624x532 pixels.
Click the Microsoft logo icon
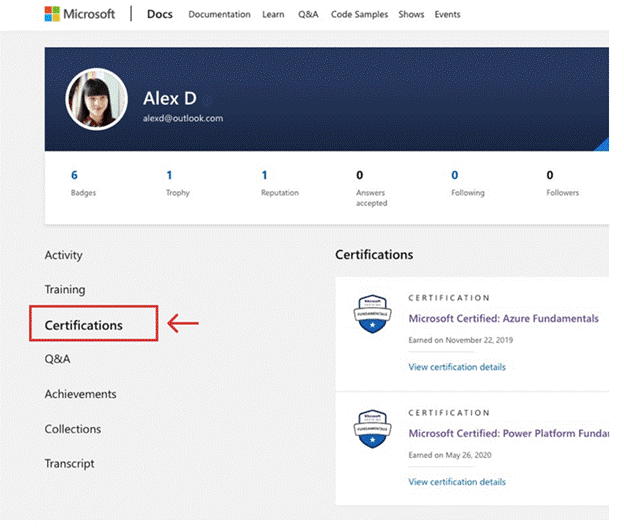pyautogui.click(x=52, y=14)
